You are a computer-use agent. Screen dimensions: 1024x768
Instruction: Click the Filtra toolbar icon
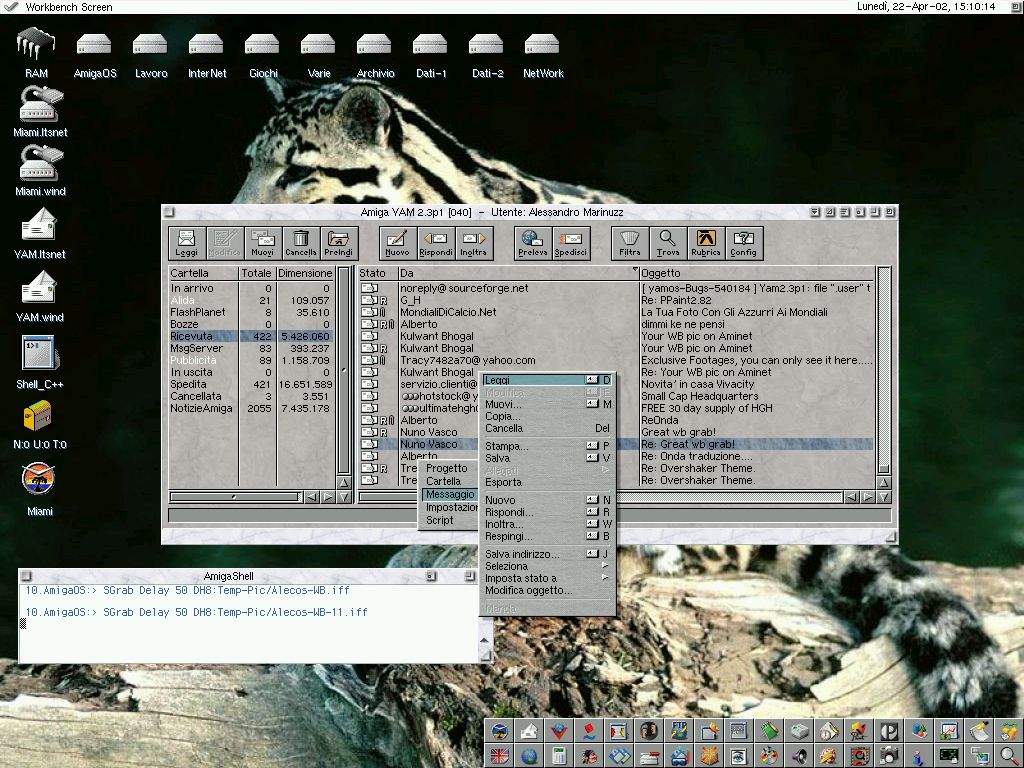click(x=630, y=243)
